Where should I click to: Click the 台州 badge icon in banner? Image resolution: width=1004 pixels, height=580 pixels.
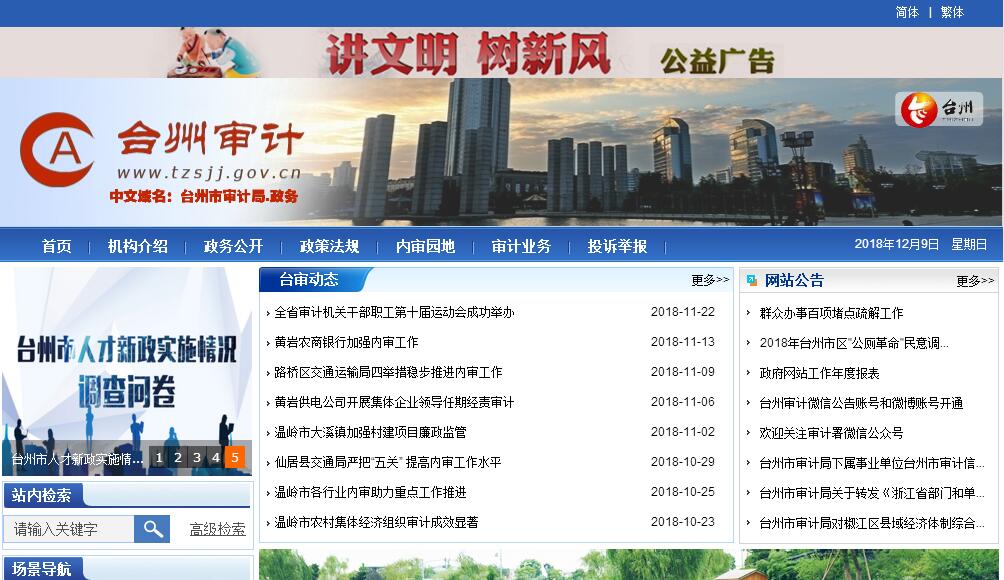tap(938, 109)
